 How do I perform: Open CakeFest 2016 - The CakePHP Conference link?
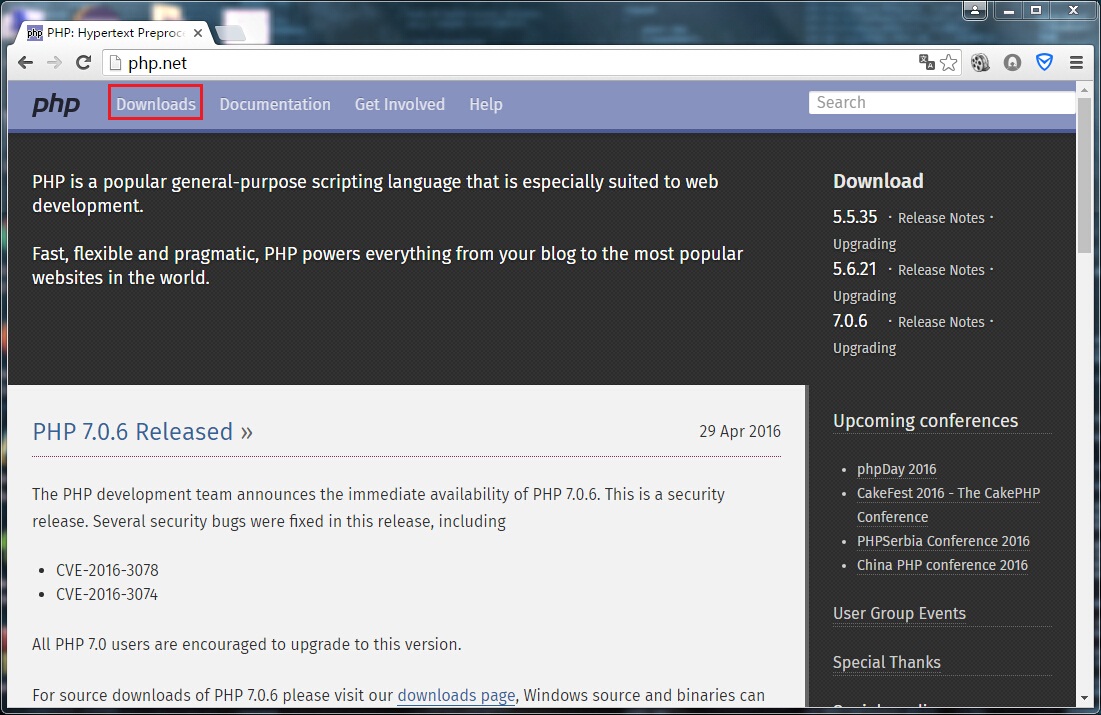pyautogui.click(x=948, y=505)
